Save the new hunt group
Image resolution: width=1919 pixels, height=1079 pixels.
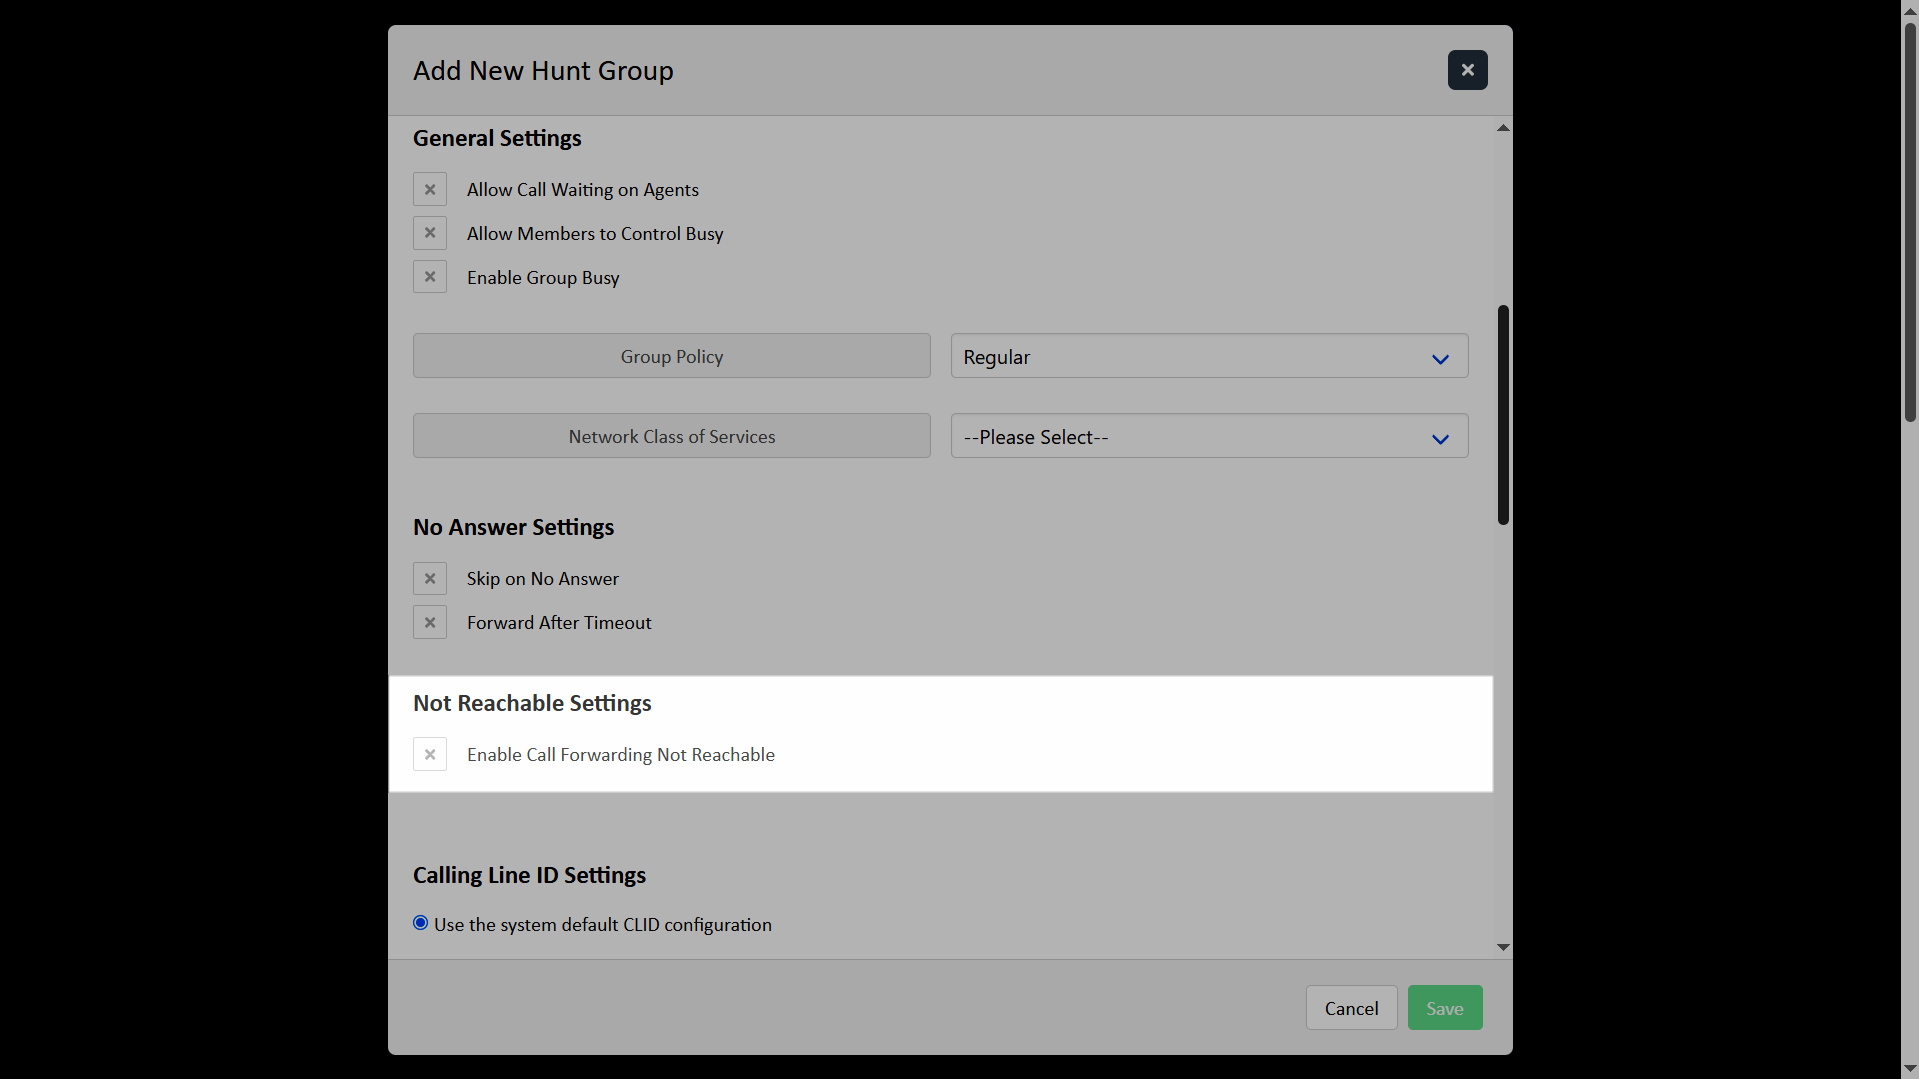coord(1444,1008)
